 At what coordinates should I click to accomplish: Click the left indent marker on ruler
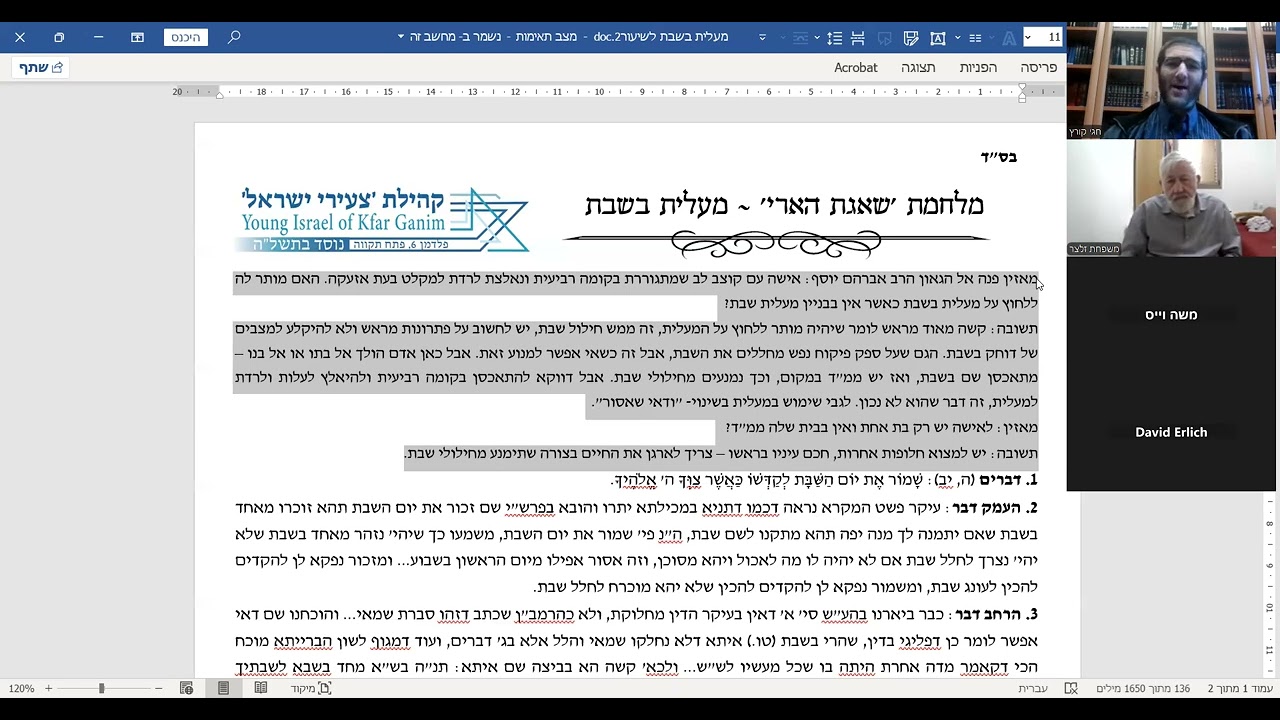point(220,94)
